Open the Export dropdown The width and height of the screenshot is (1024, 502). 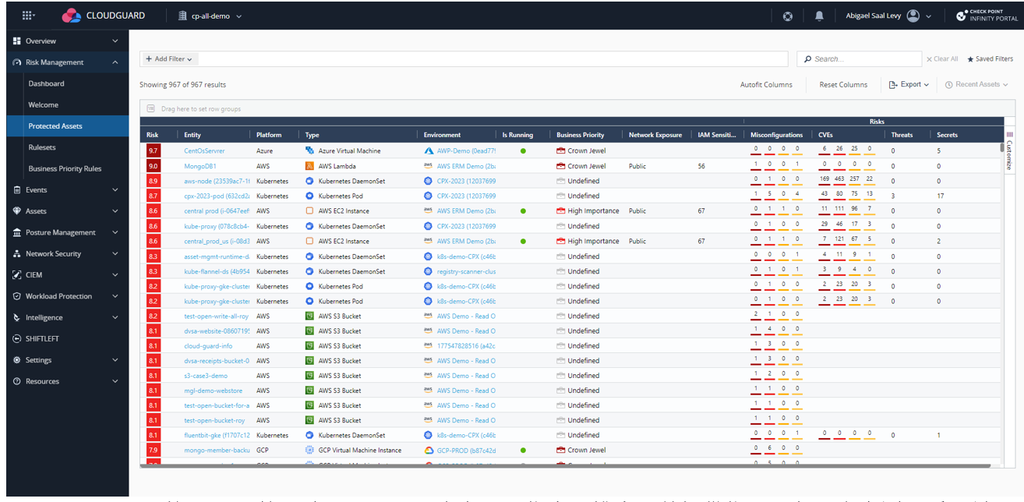(x=909, y=85)
